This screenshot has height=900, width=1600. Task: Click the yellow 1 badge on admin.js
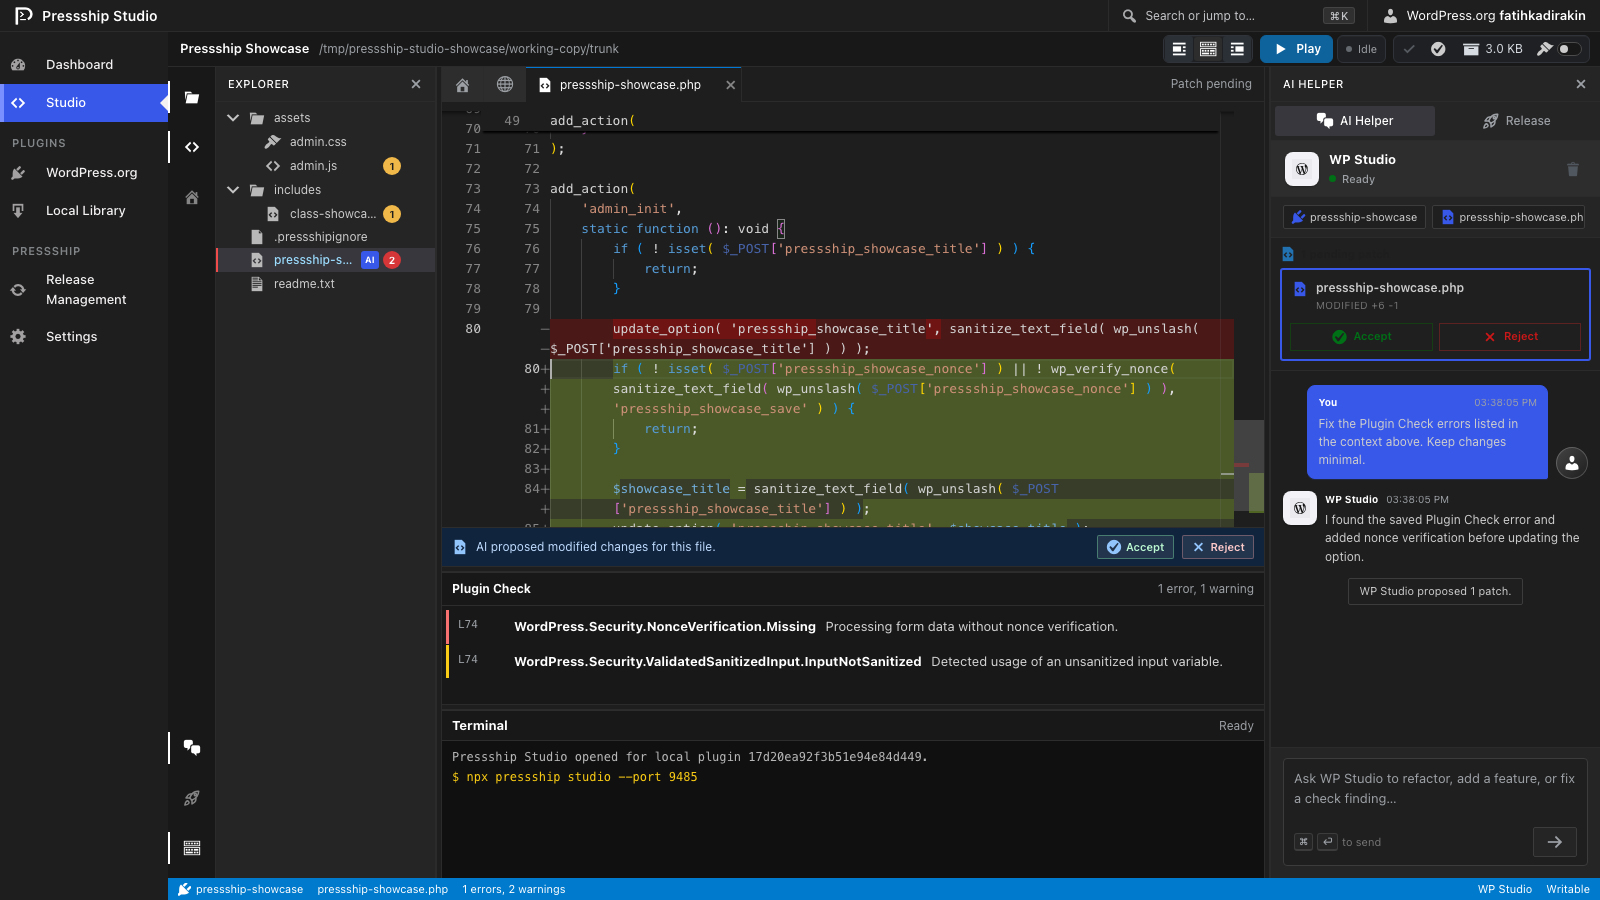(x=392, y=166)
